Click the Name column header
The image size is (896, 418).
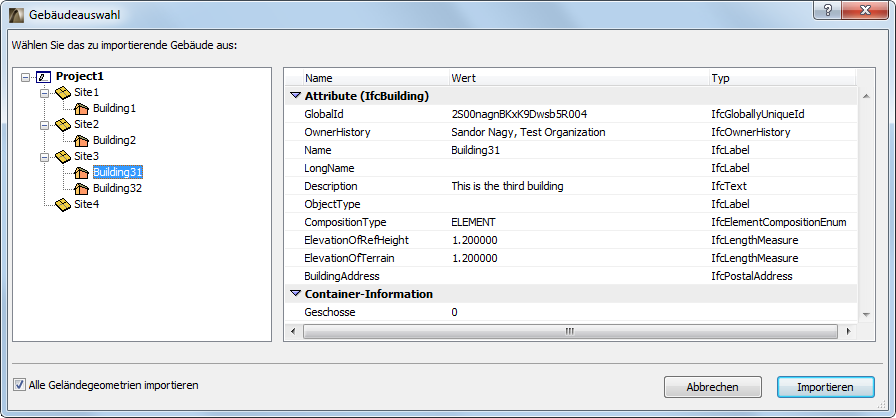[375, 78]
